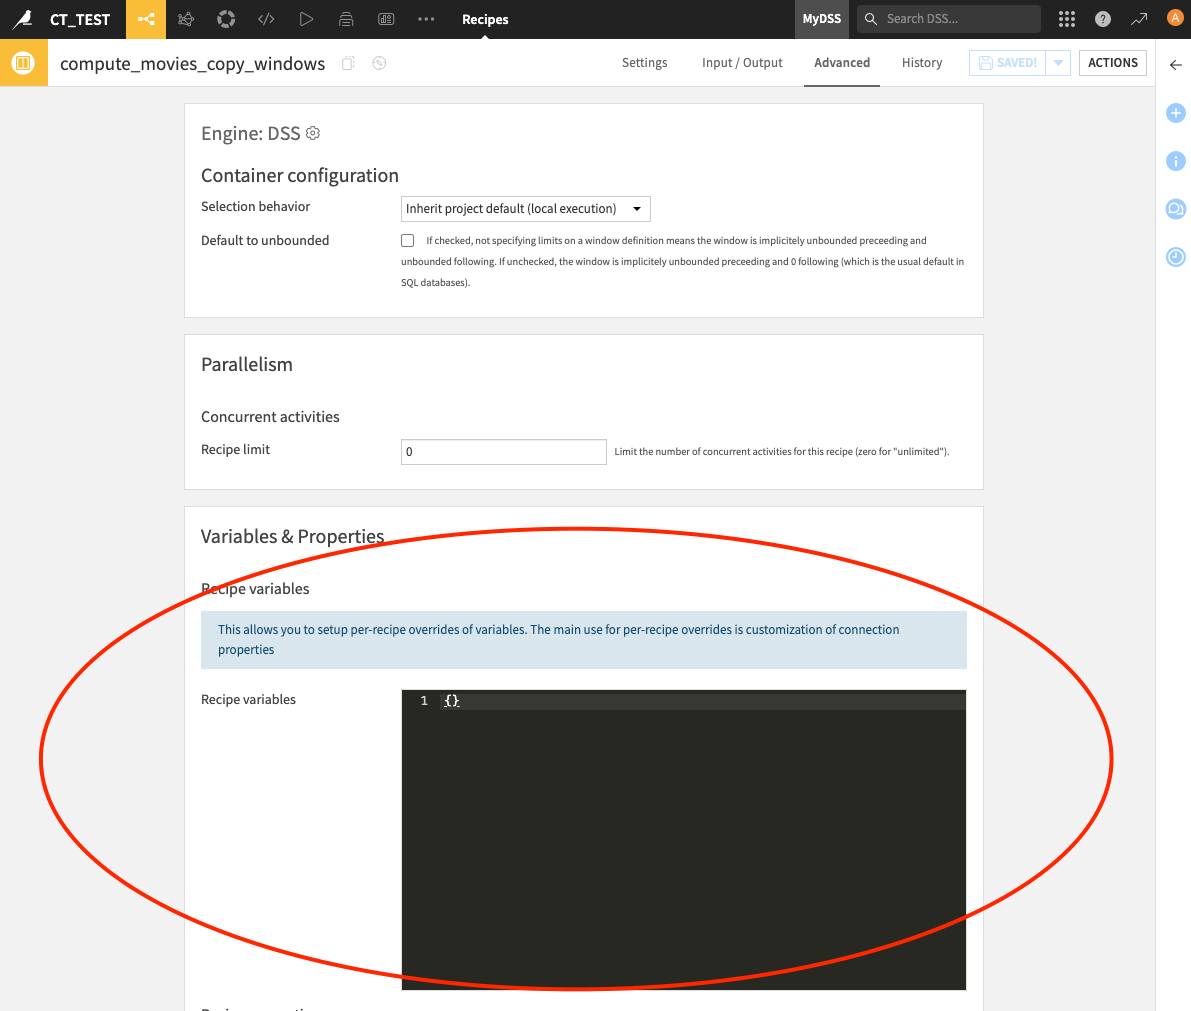Open the ACTIONS button
Screen dimensions: 1191x1011
point(1113,63)
